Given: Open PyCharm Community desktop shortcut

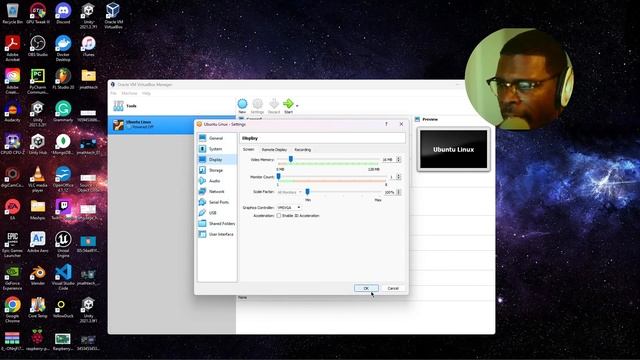Looking at the screenshot, I should pos(38,81).
